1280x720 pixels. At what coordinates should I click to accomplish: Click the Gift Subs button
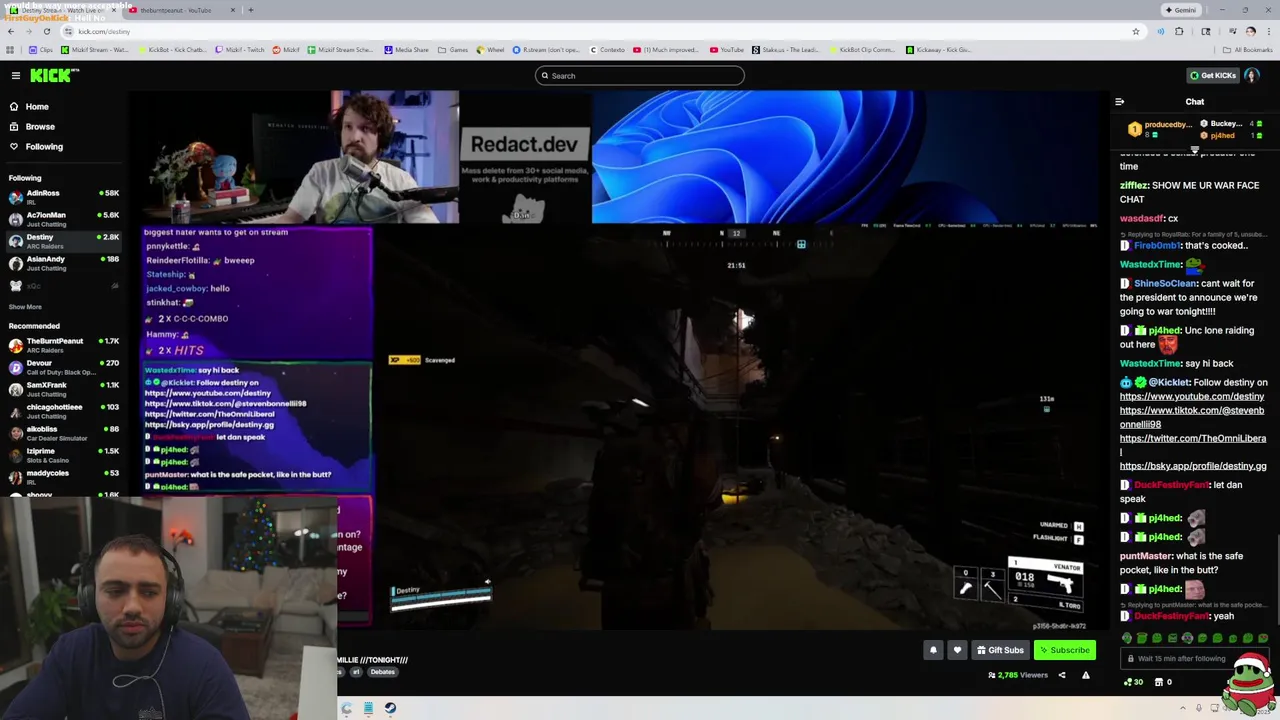pyautogui.click(x=1000, y=650)
